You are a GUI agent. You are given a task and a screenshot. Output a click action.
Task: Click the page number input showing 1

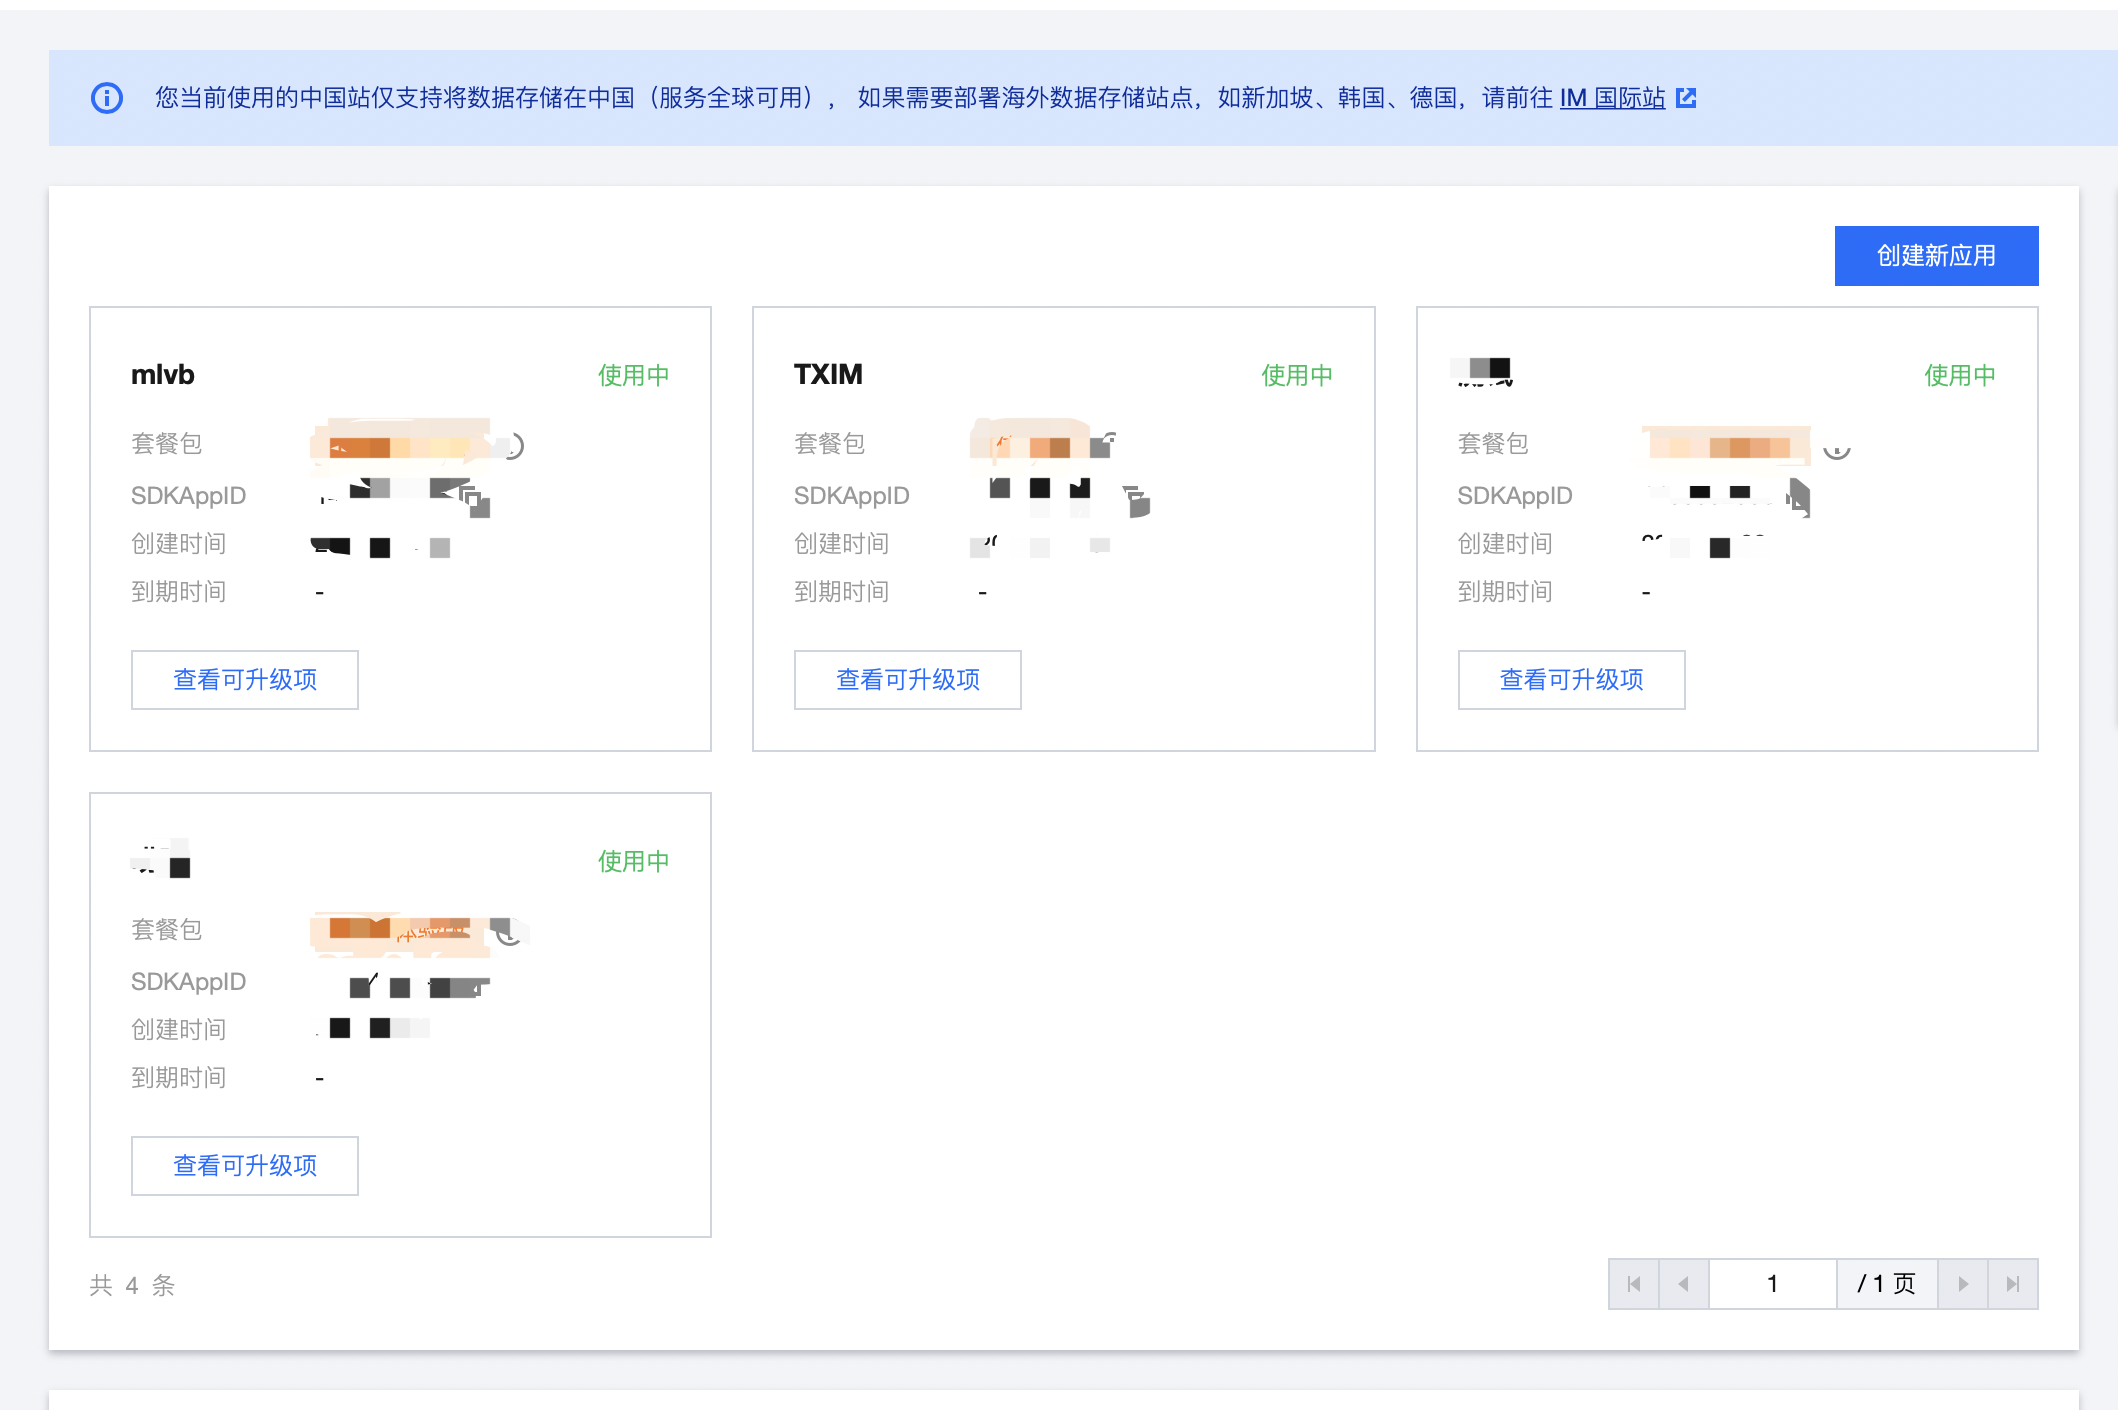pos(1772,1283)
